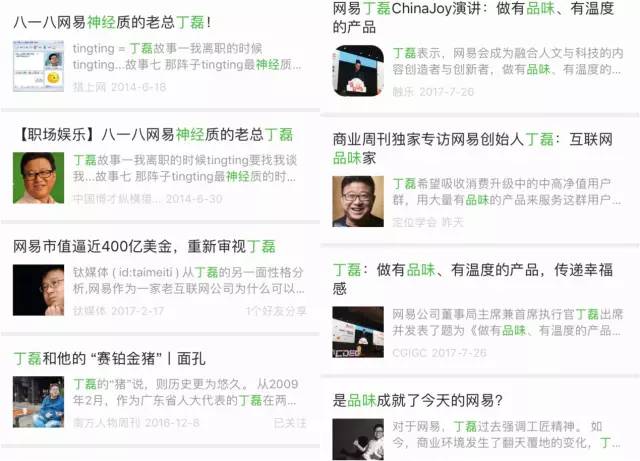Click the chat window screenshot thumbnail
640x461 pixels.
point(38,66)
